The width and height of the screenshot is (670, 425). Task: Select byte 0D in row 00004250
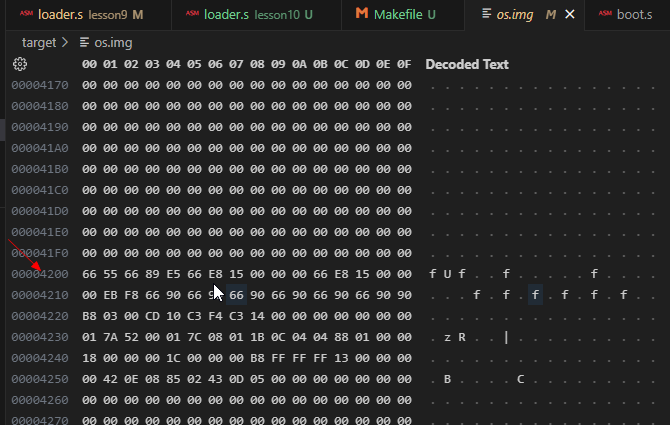click(236, 379)
